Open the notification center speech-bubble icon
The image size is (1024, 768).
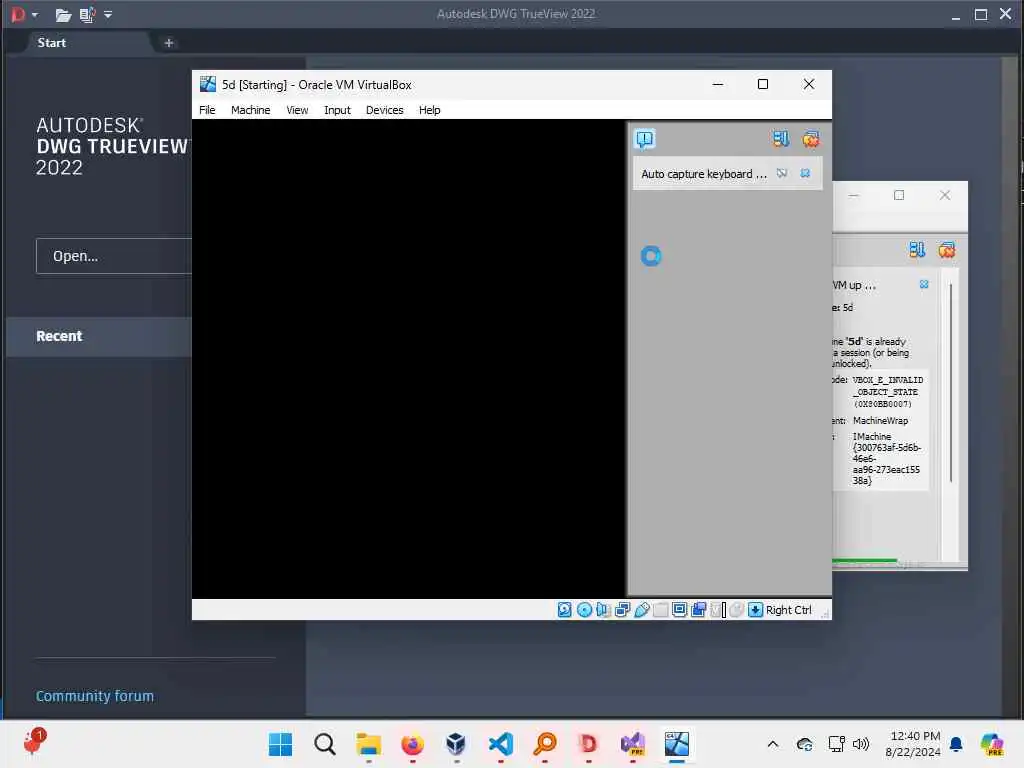coord(645,138)
